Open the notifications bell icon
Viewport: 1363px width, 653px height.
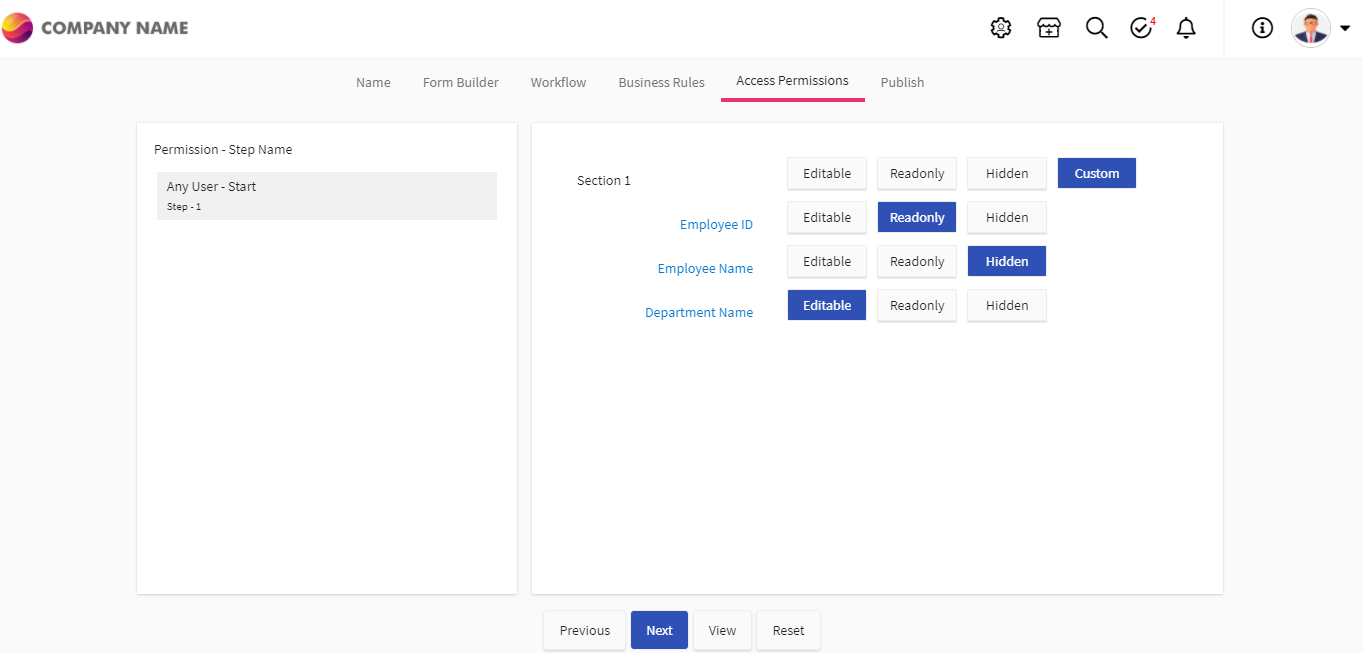1186,28
